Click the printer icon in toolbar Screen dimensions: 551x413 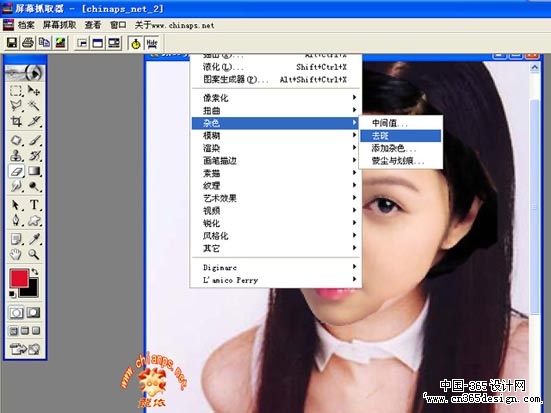[x=28, y=43]
